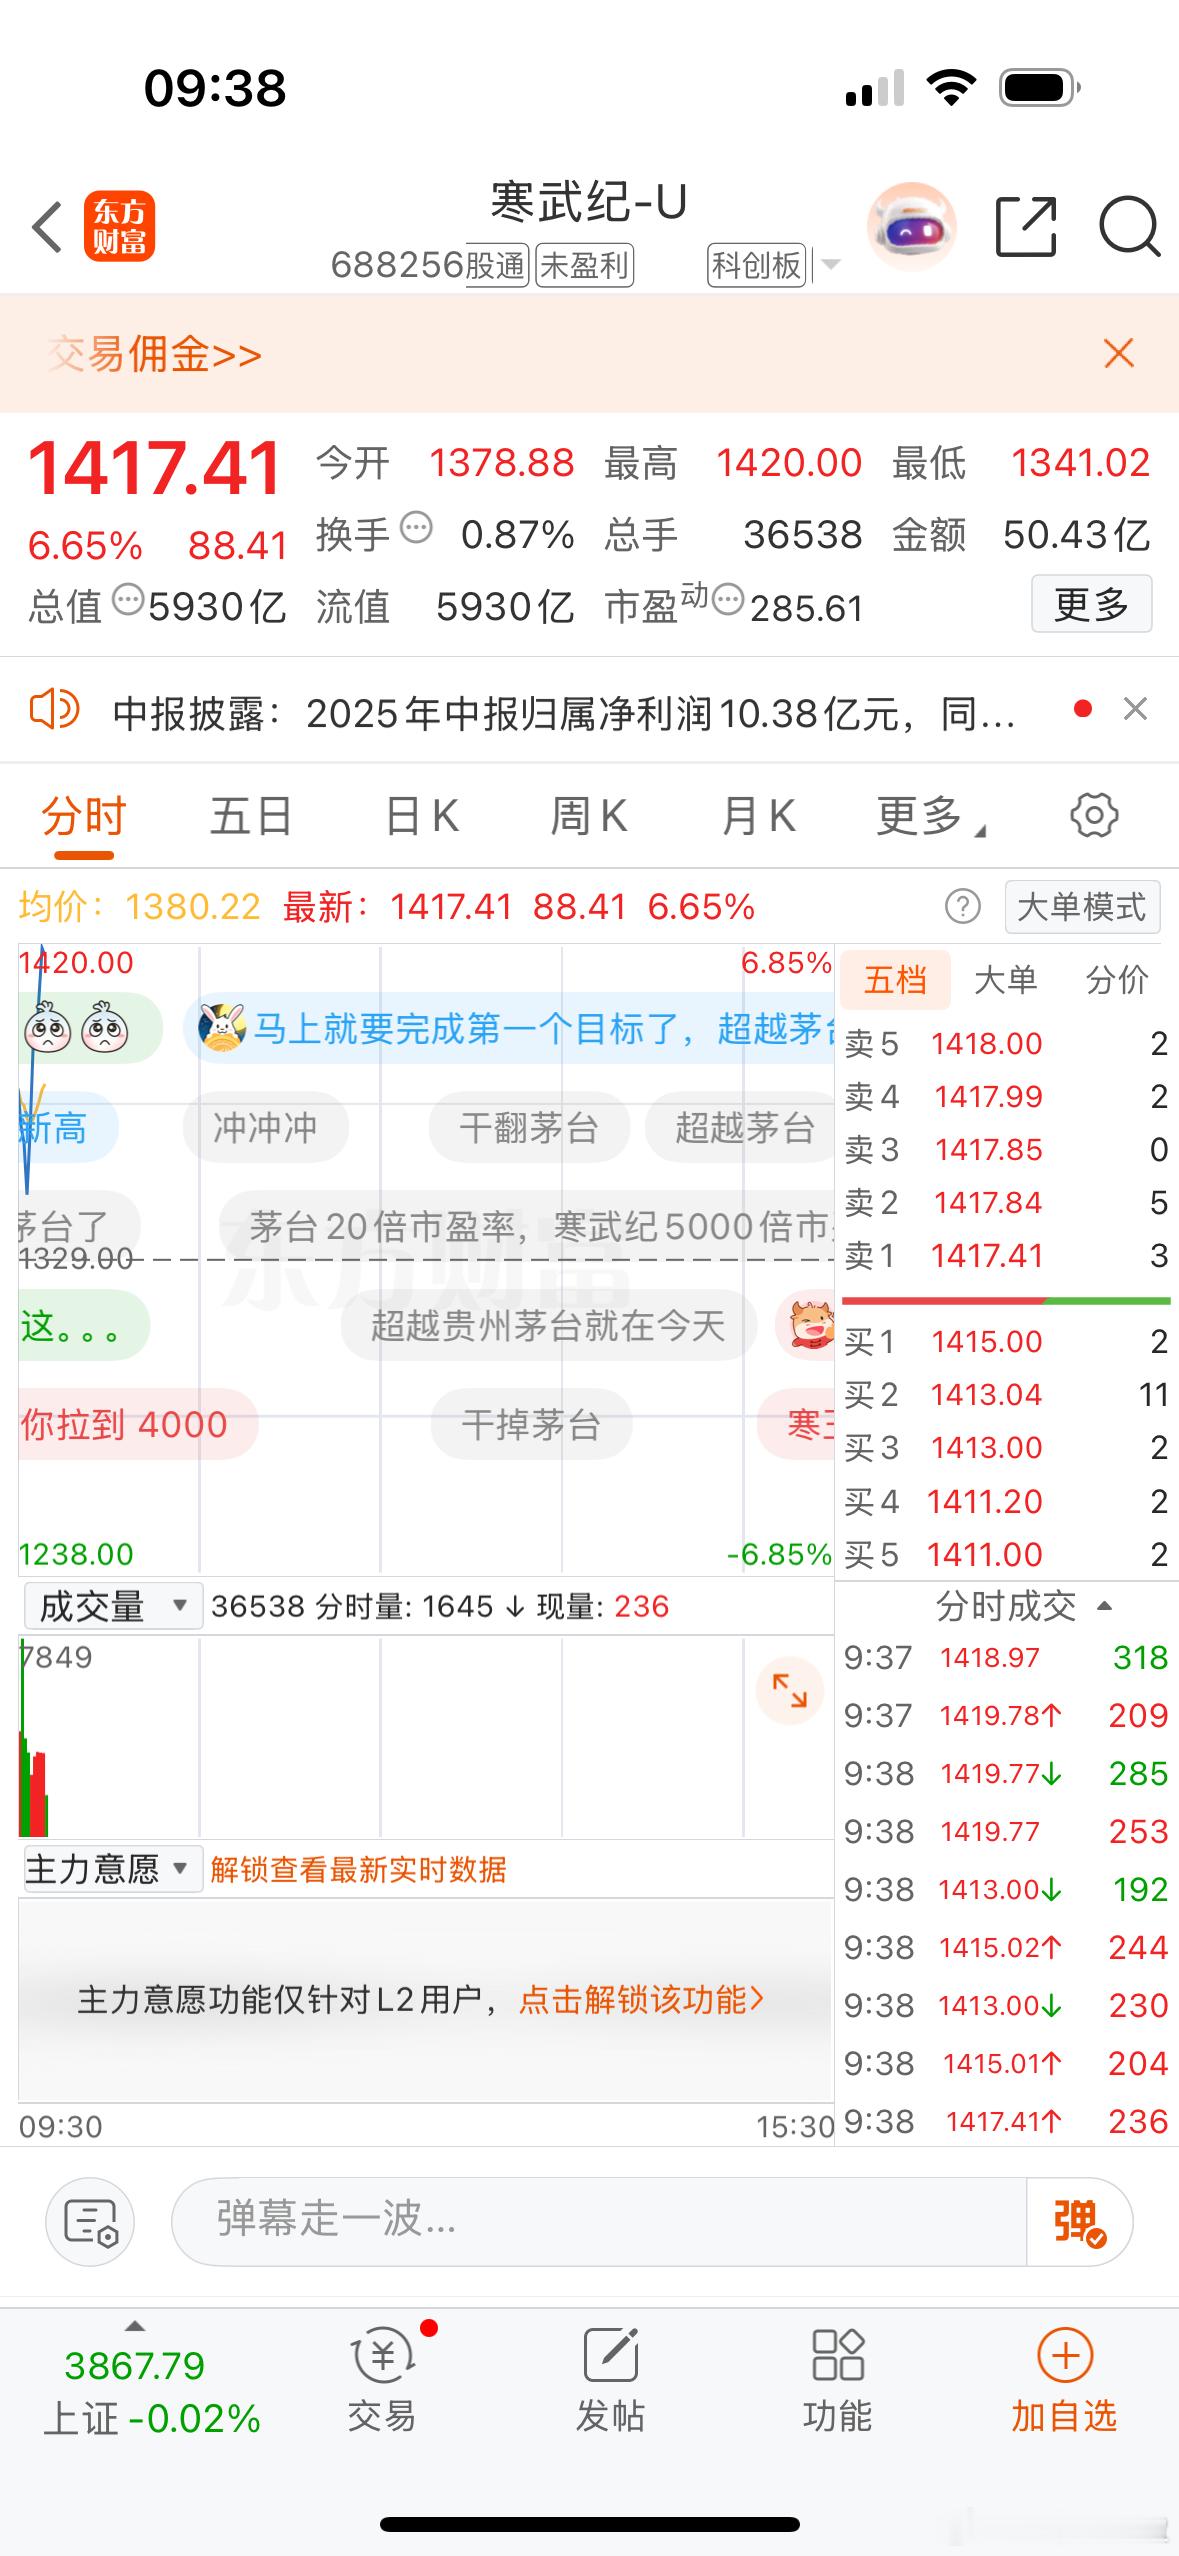Screen dimensions: 1179x2556
Task: Tap the 卖5 1418.00 order row
Action: point(1006,1044)
